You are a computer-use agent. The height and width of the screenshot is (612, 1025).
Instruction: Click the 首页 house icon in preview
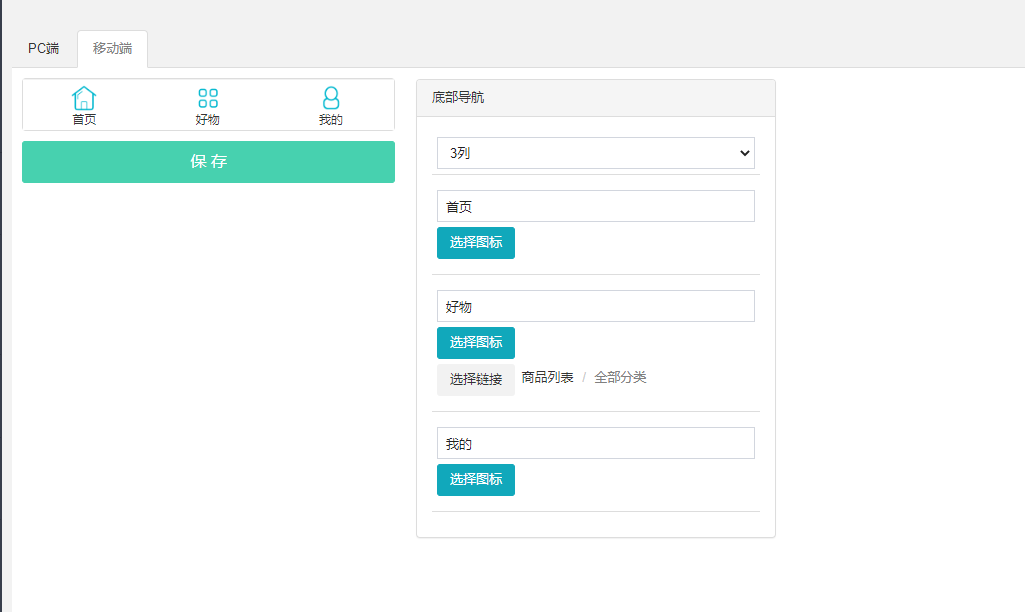point(84,98)
